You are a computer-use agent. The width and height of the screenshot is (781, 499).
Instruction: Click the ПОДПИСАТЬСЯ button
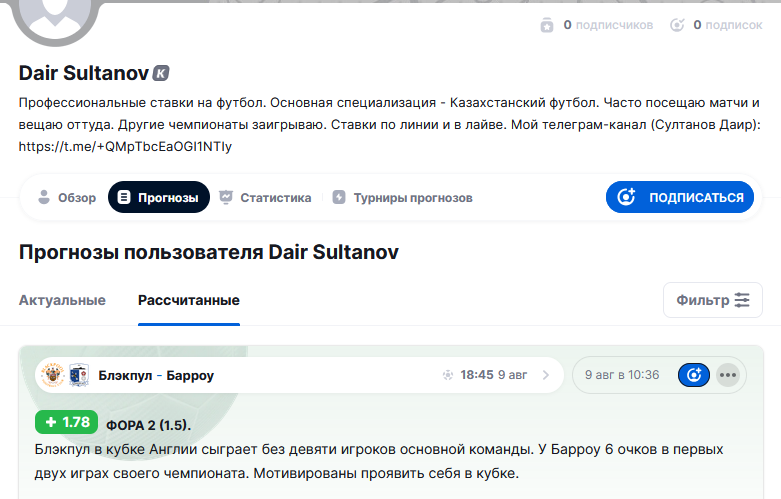(x=679, y=197)
